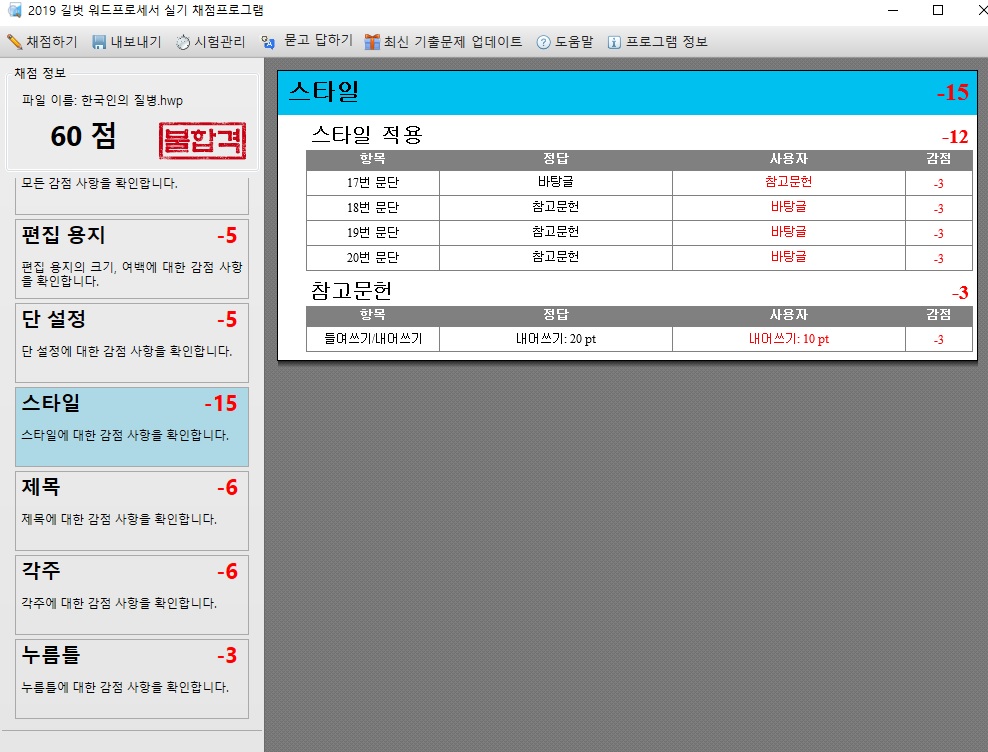This screenshot has width=988, height=752.
Task: Click the 사용자 column header in 참고문헌 table
Action: pyautogui.click(x=788, y=315)
